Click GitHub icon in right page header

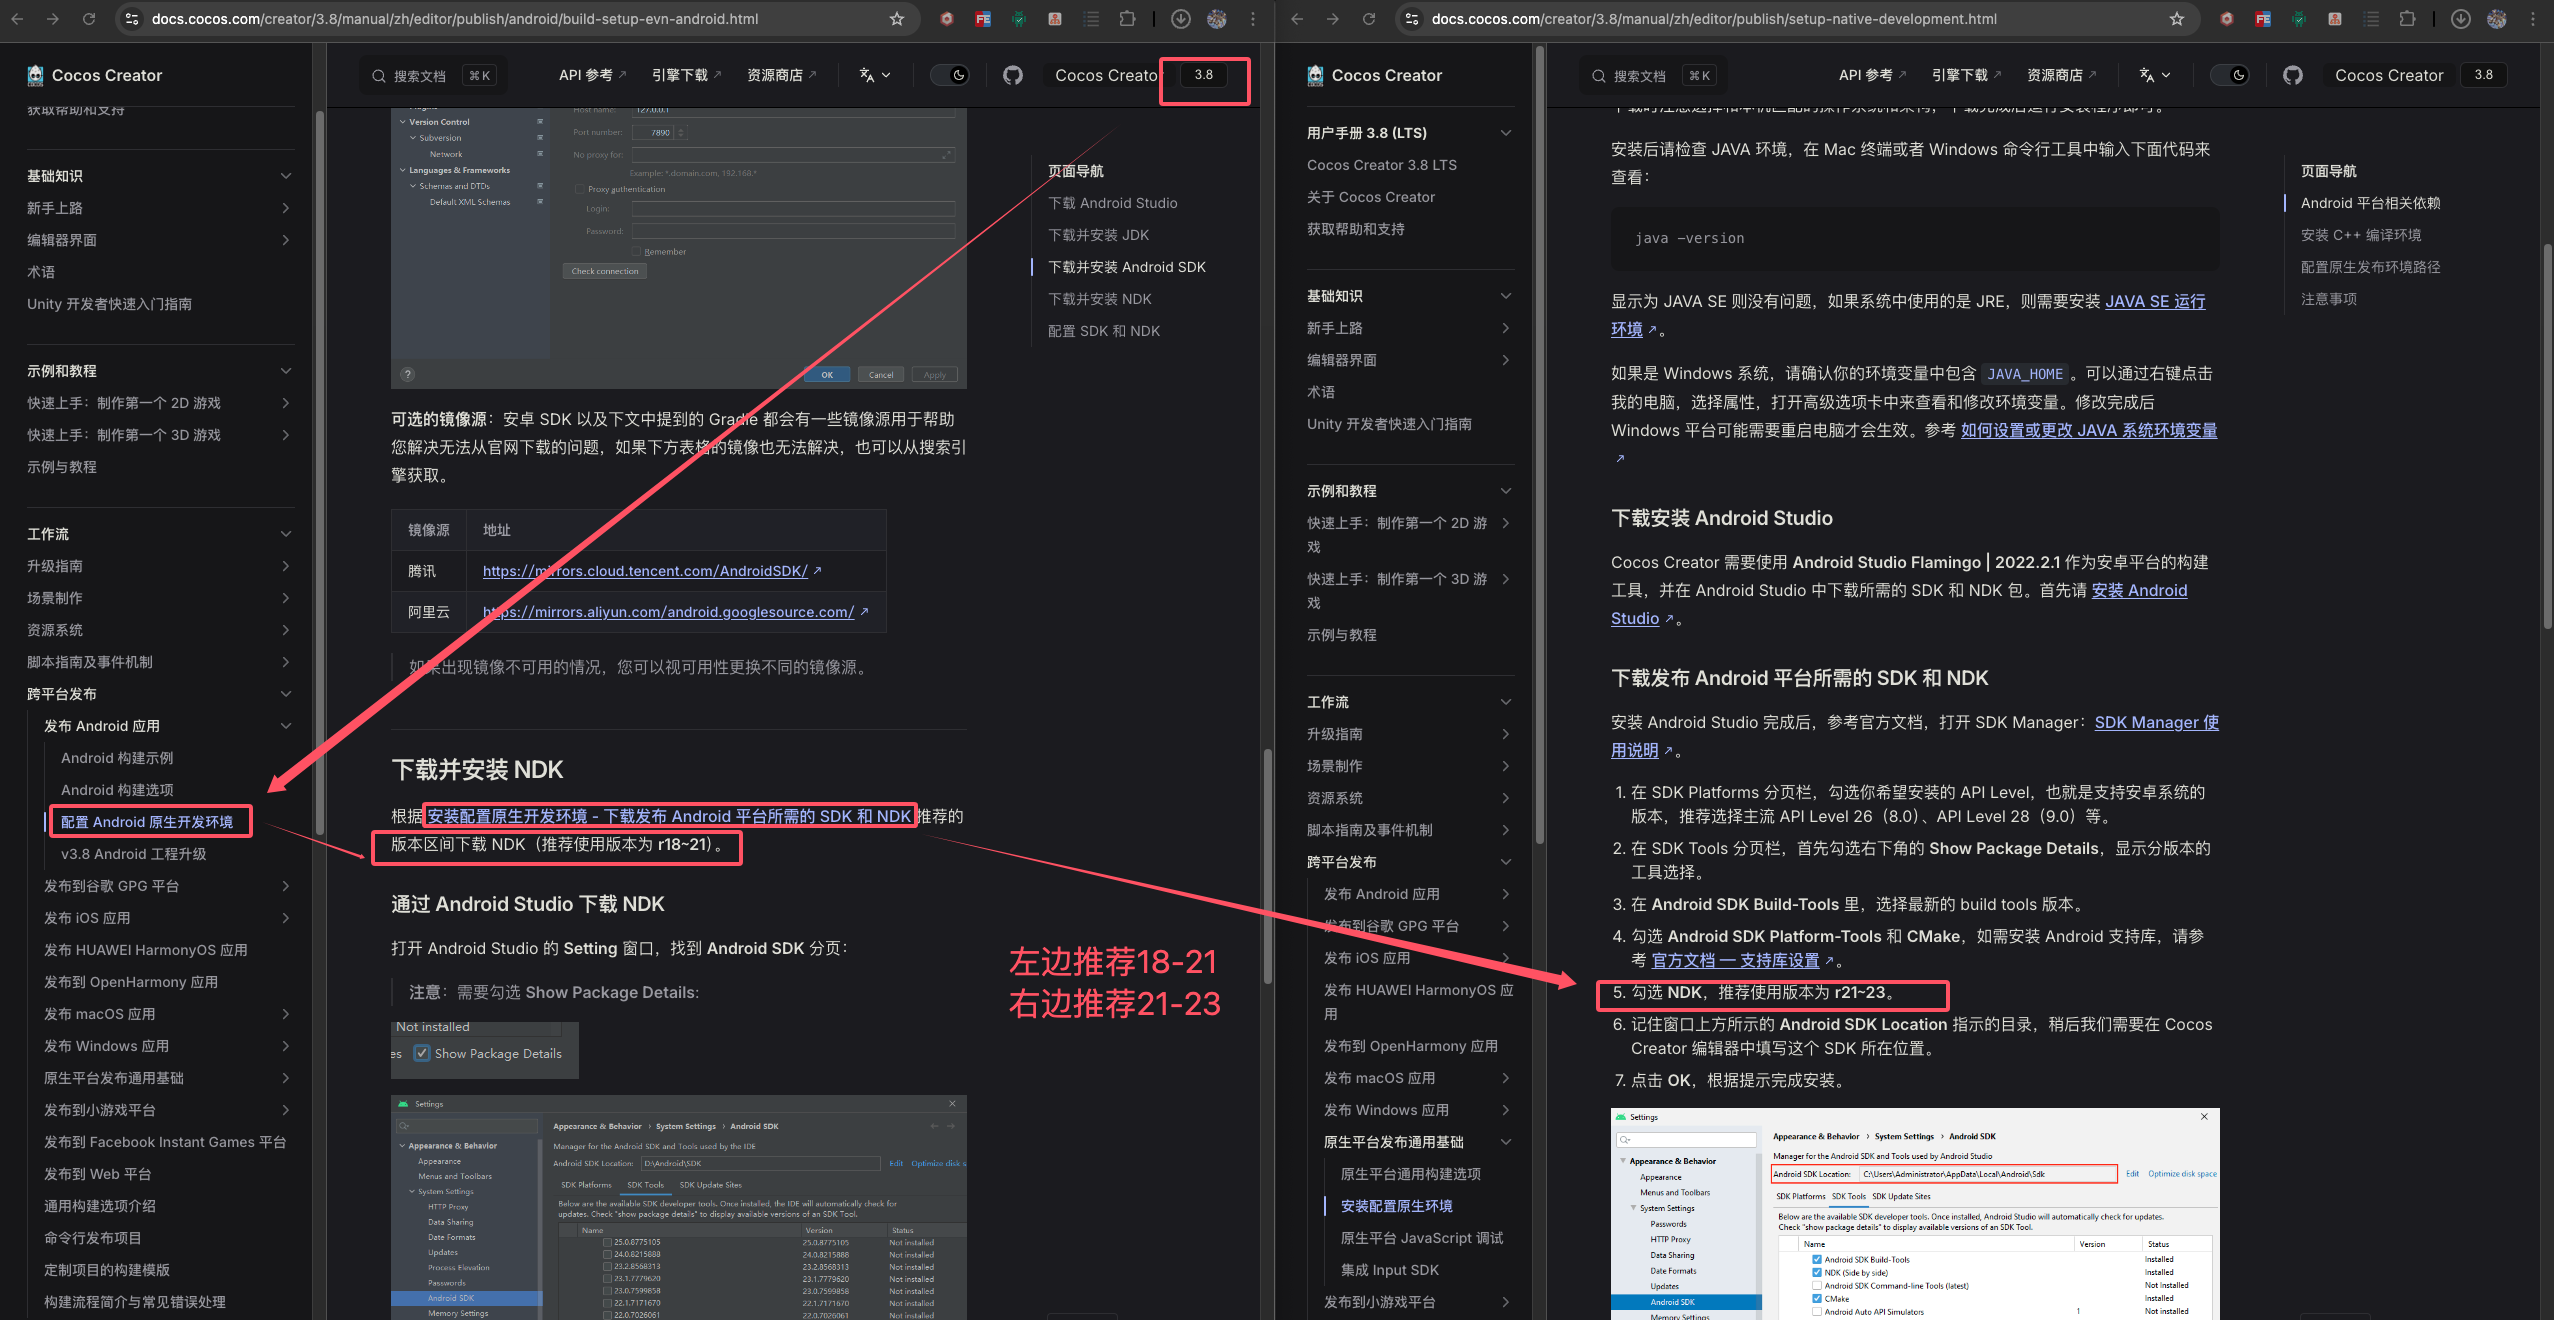point(2292,75)
